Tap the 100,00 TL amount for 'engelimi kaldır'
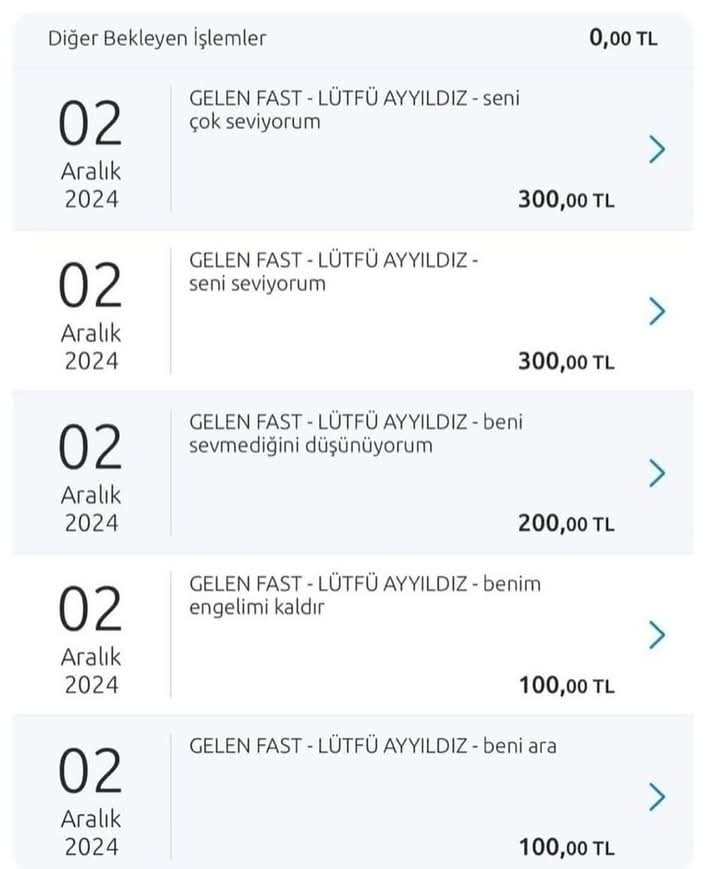 pyautogui.click(x=566, y=686)
